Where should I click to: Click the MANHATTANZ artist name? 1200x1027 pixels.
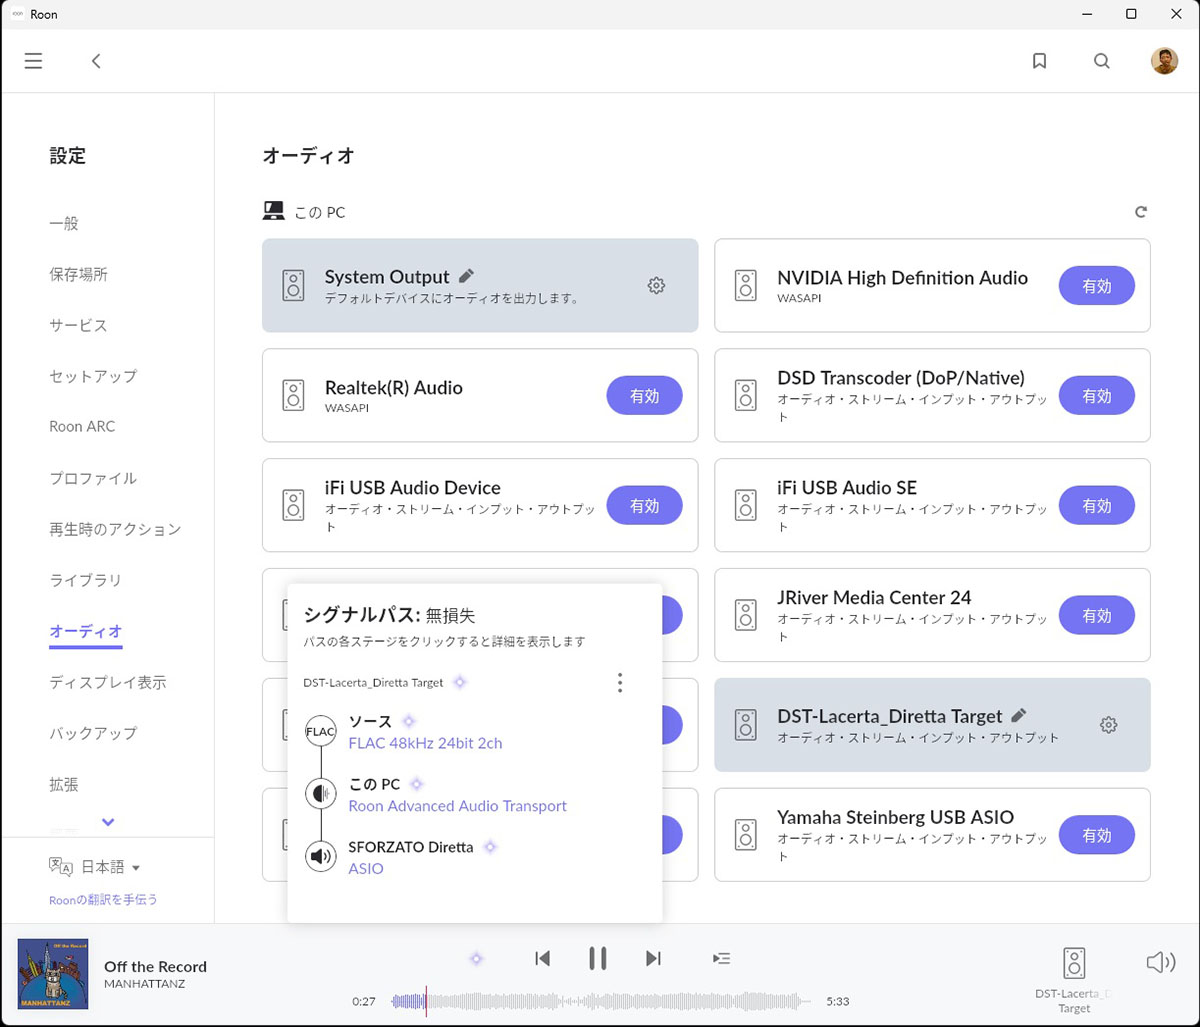click(x=144, y=984)
